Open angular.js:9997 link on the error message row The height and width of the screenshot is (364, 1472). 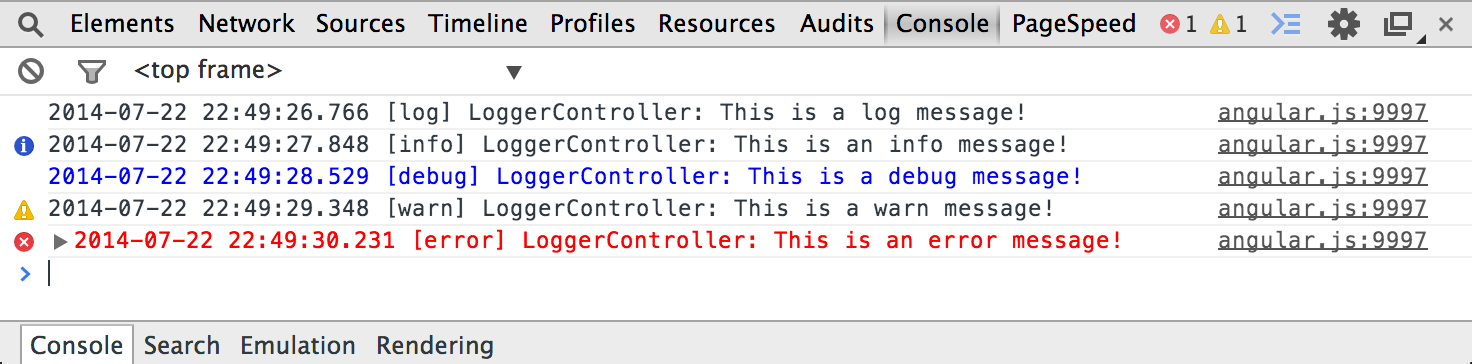(x=1322, y=241)
